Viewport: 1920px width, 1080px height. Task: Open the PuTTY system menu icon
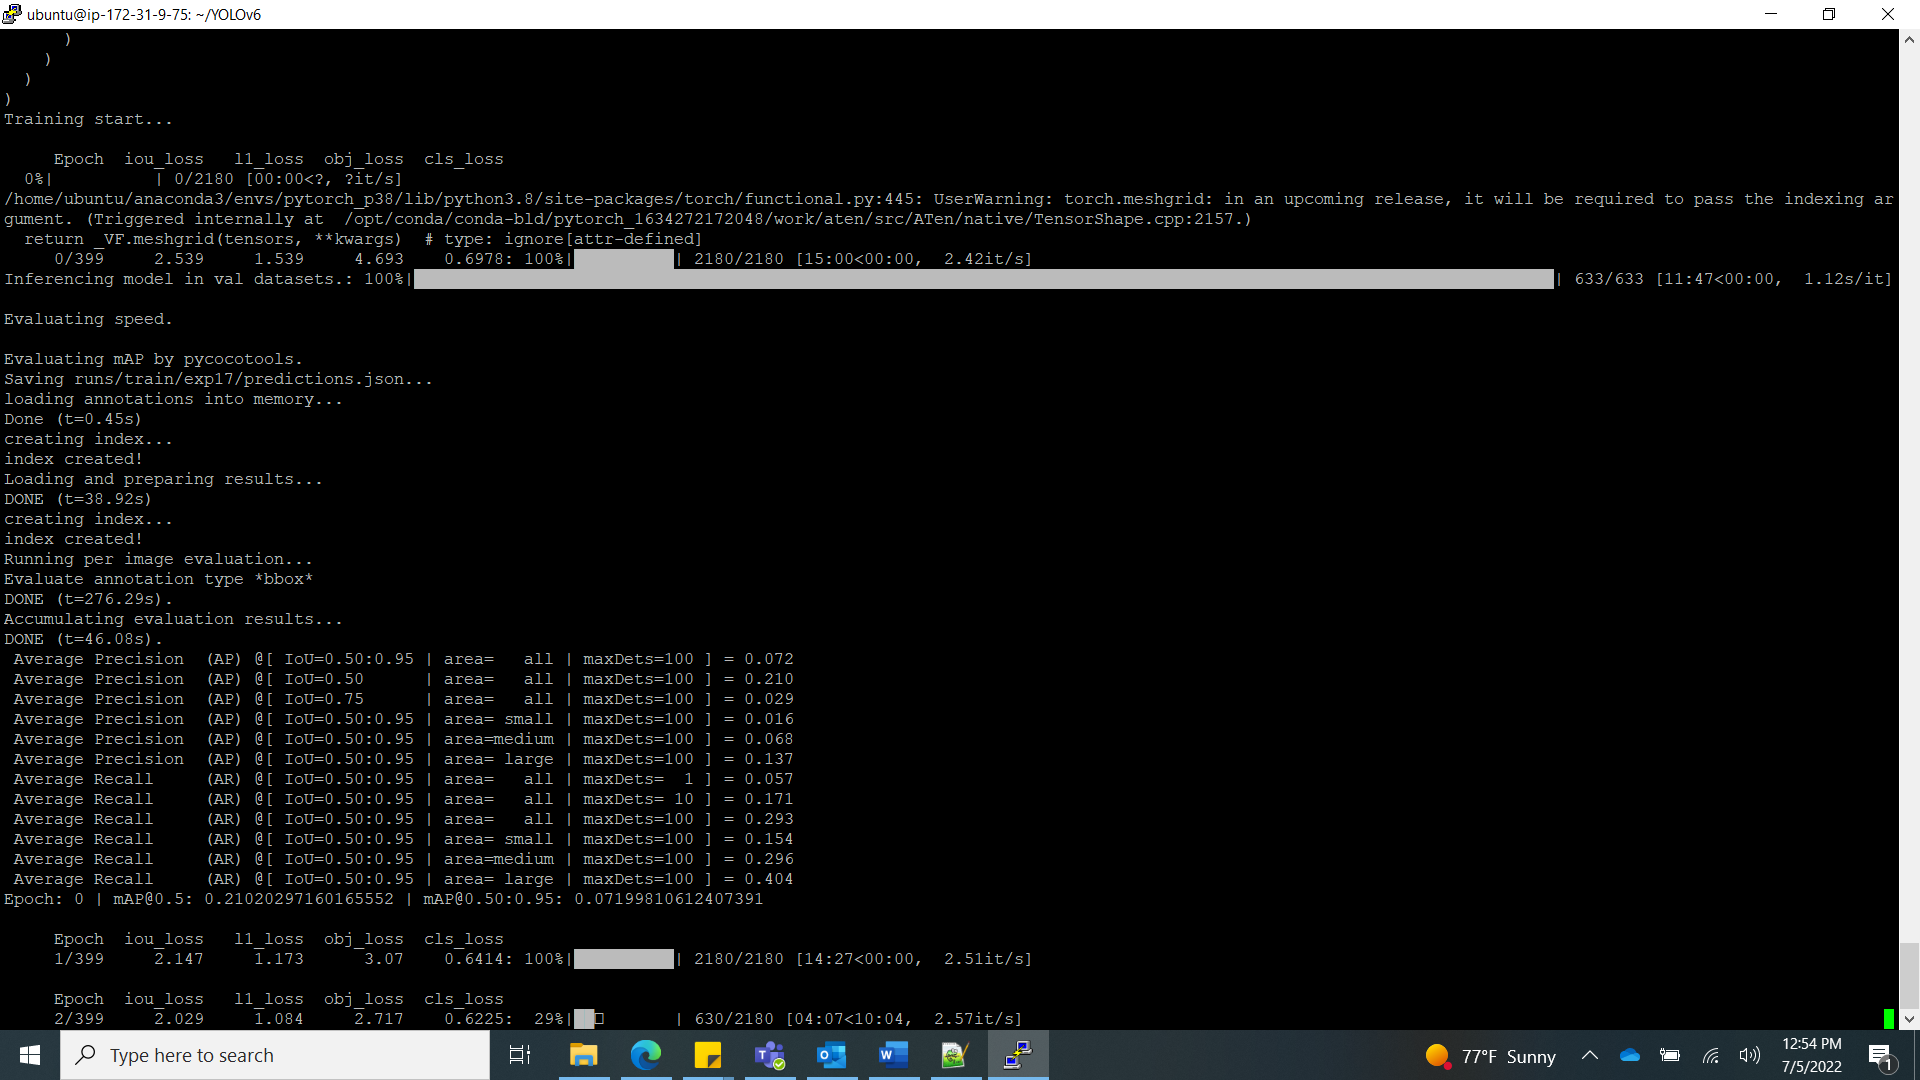(11, 14)
